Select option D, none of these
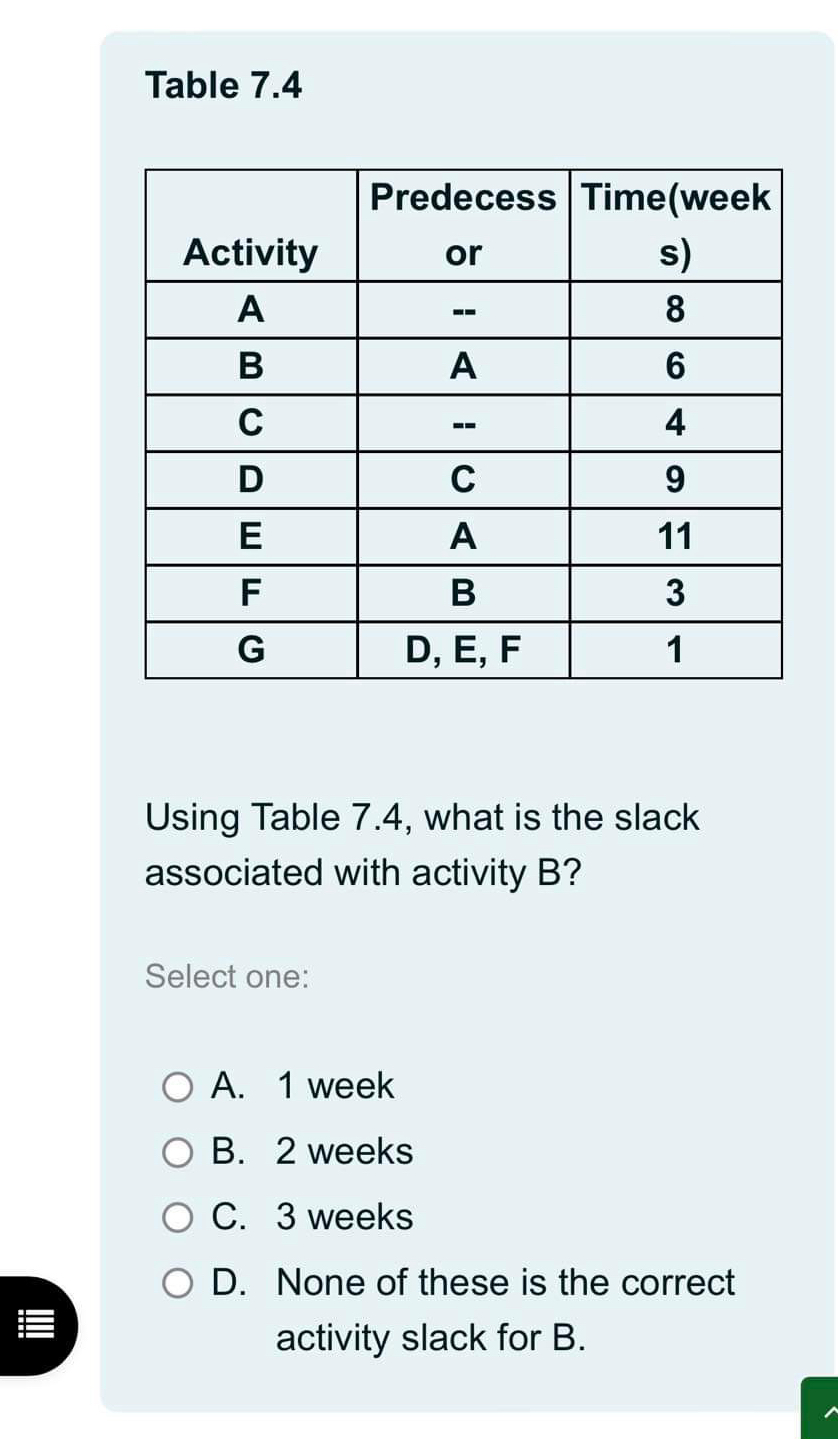This screenshot has height=1439, width=838. coord(178,1283)
